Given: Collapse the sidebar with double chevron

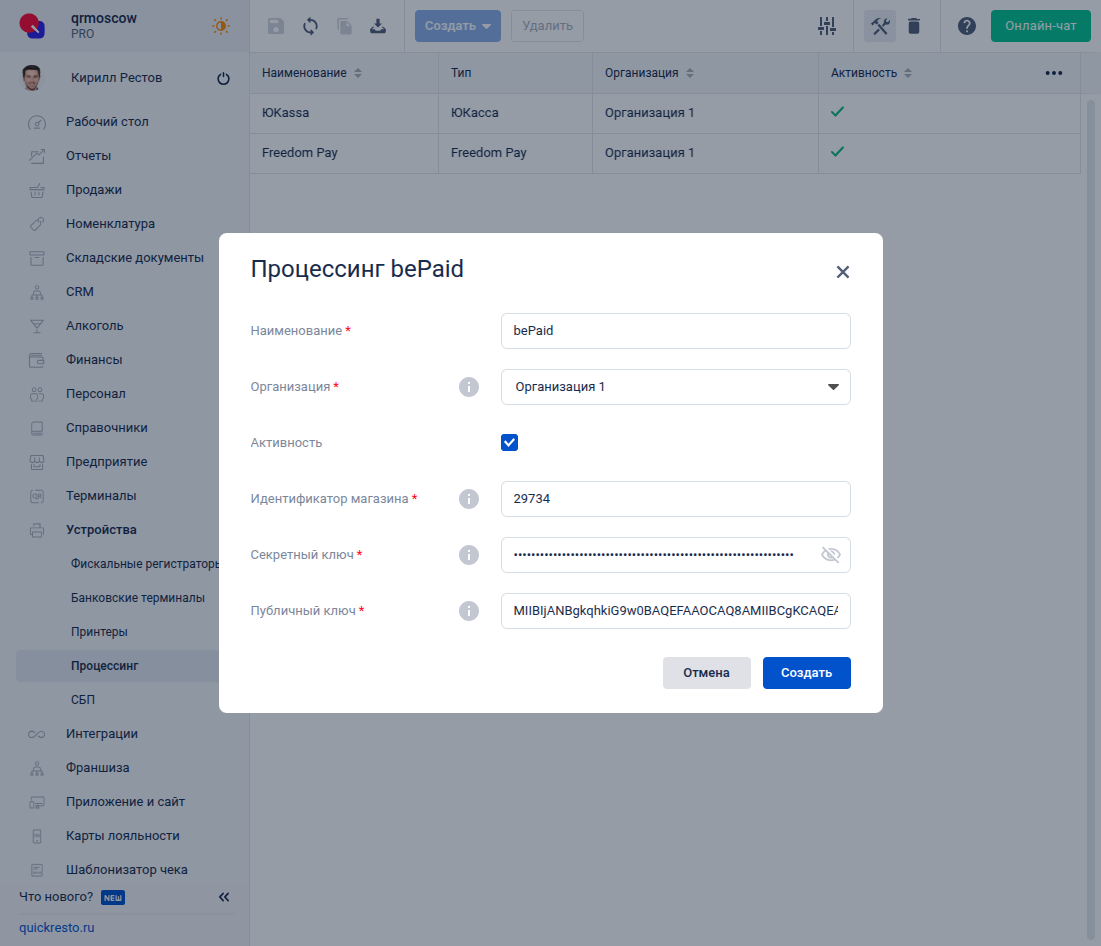Looking at the screenshot, I should [224, 897].
